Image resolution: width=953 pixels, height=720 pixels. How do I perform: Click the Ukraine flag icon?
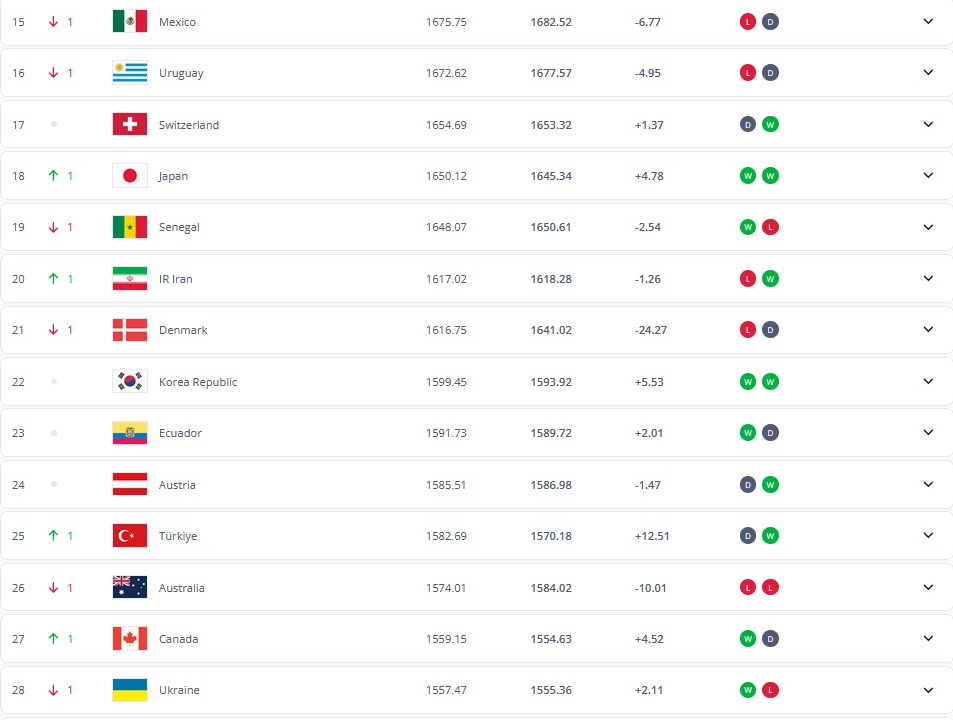[x=130, y=690]
